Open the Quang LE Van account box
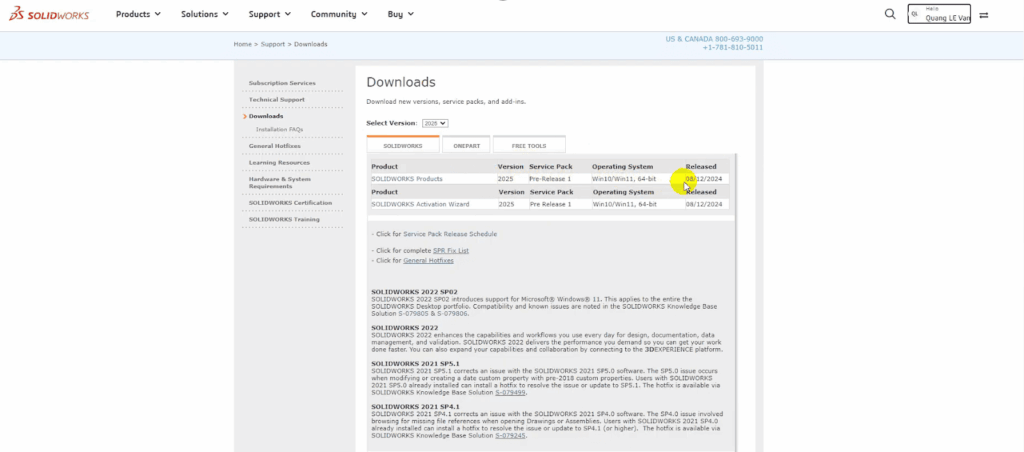 [938, 14]
